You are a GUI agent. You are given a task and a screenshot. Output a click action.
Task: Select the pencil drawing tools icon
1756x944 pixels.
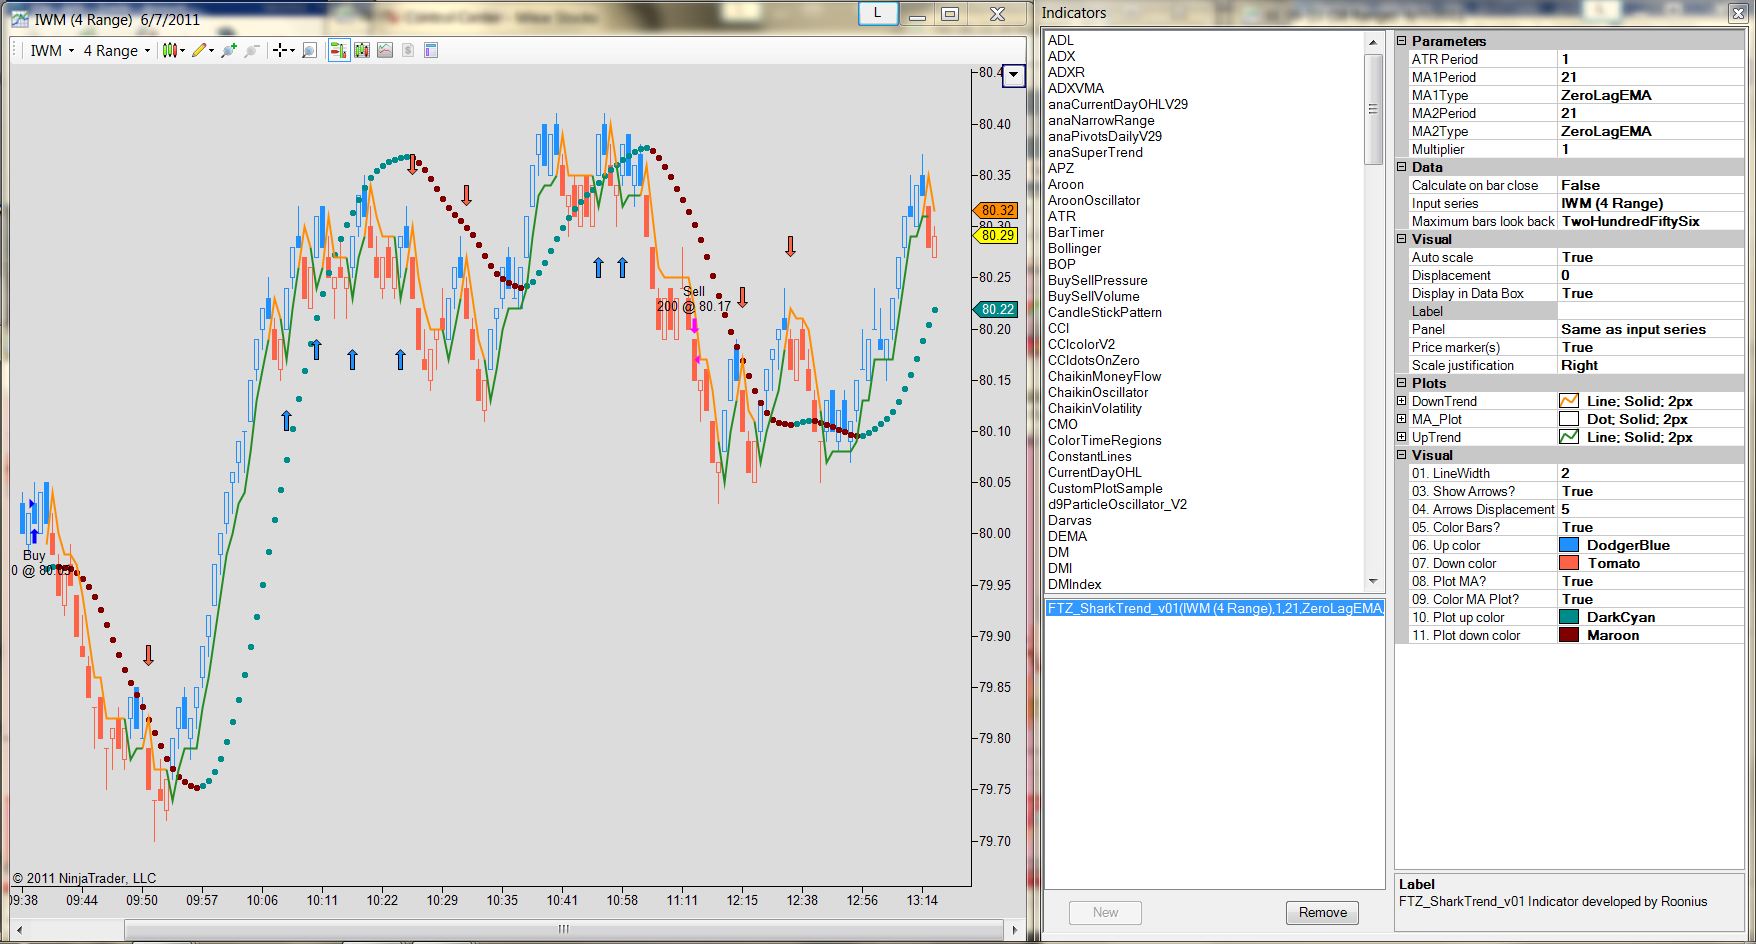(202, 51)
